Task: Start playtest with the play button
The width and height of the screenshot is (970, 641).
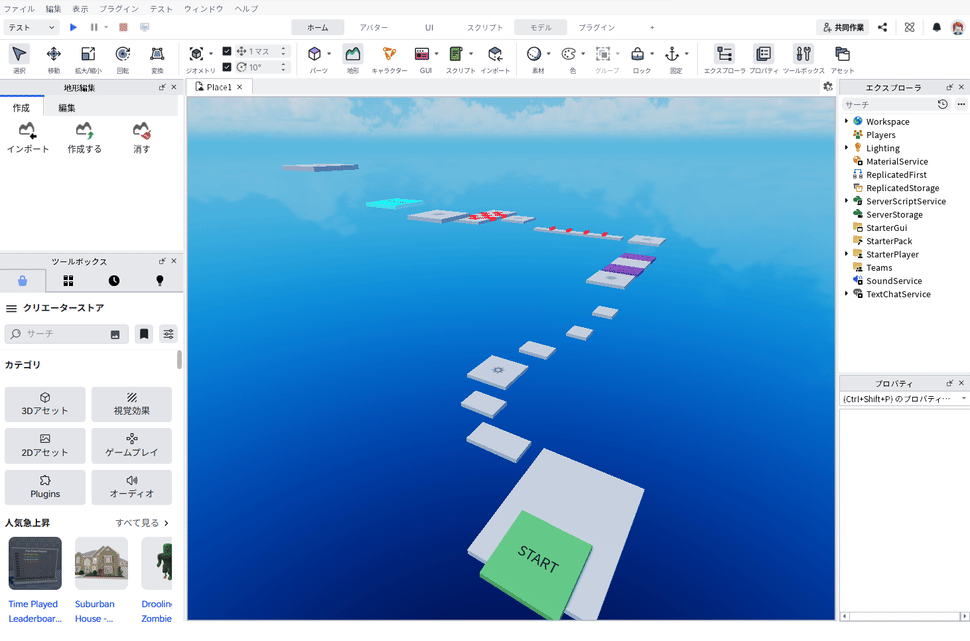Action: click(x=73, y=27)
